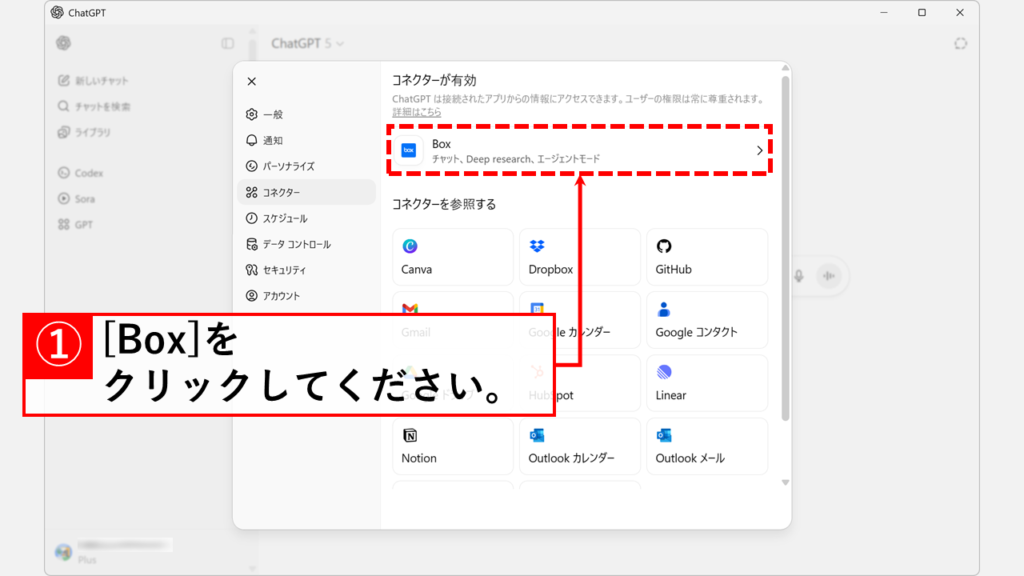Click the 詳細はこちら link

(x=417, y=112)
